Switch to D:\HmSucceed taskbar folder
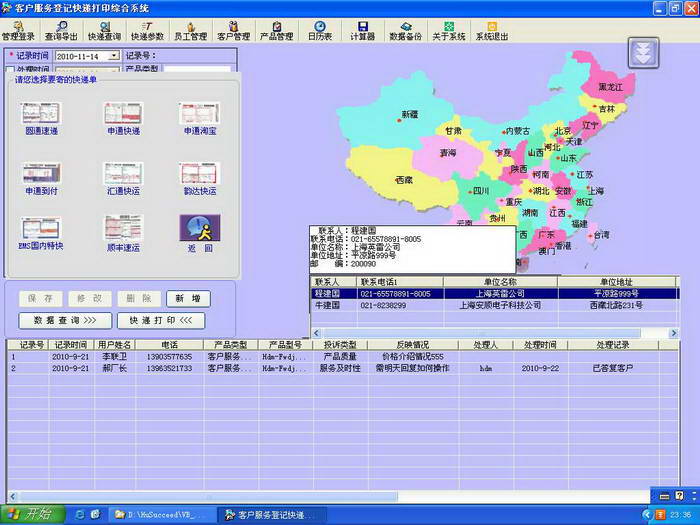Screen dimensions: 700x525 [160, 515]
